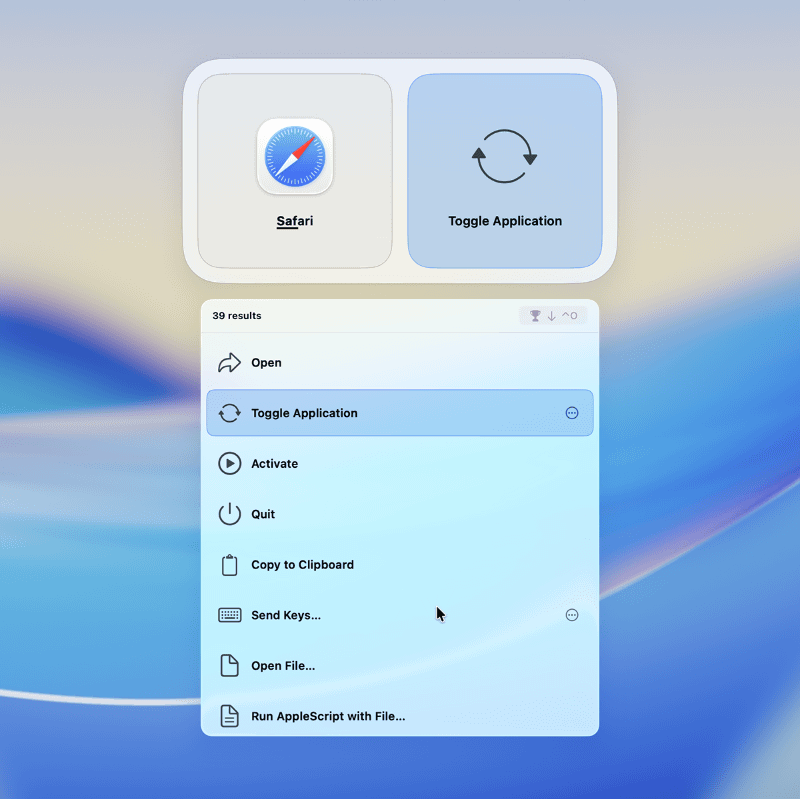Select Run AppleScript with File… action
800x799 pixels.
(x=400, y=716)
